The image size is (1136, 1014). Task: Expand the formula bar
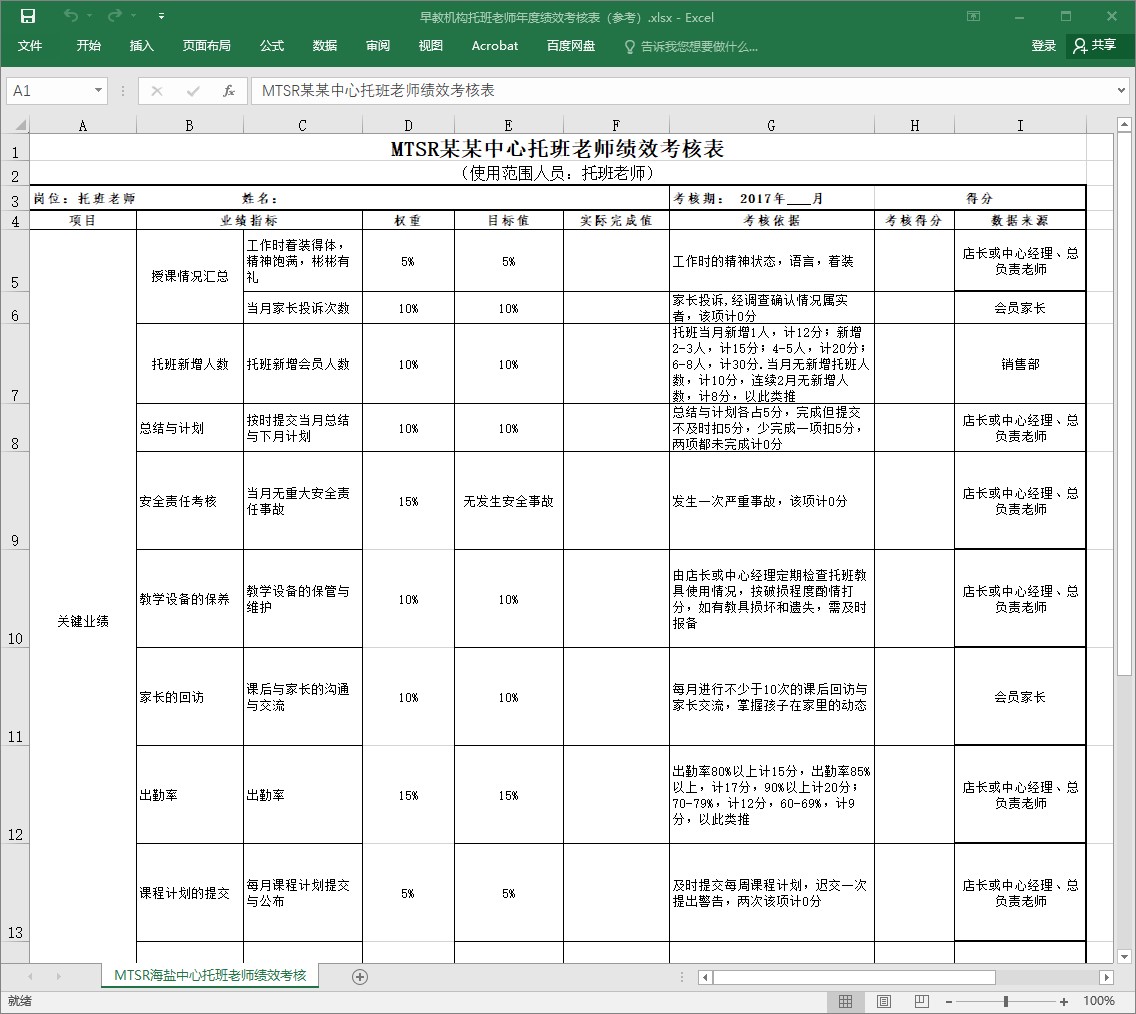(1121, 91)
